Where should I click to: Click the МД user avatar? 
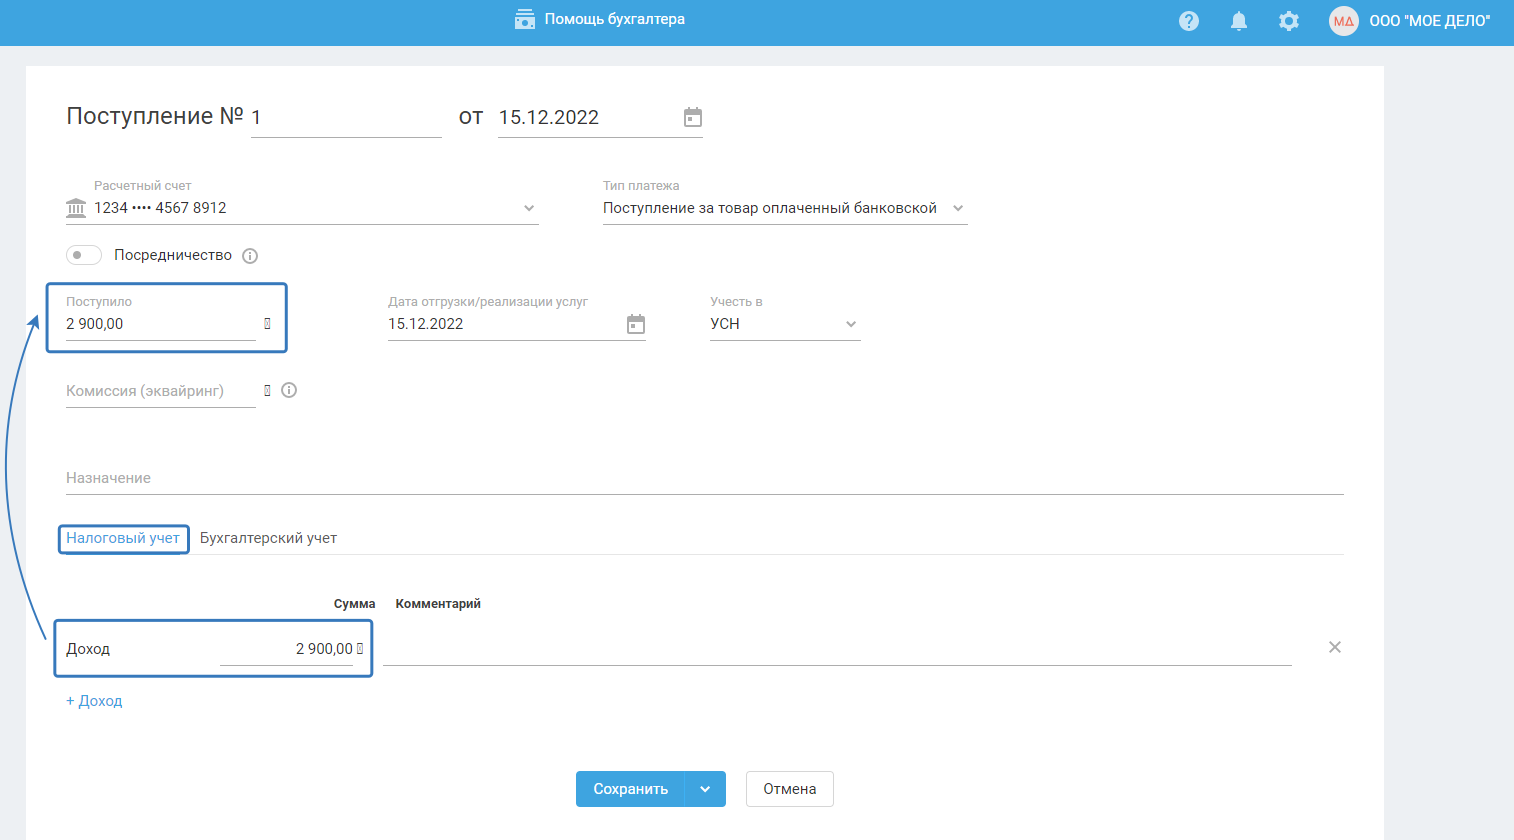[1344, 20]
